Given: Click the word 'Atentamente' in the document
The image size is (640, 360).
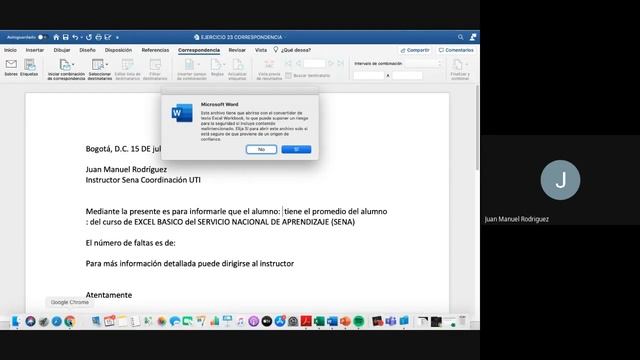Looking at the screenshot, I should click(109, 295).
